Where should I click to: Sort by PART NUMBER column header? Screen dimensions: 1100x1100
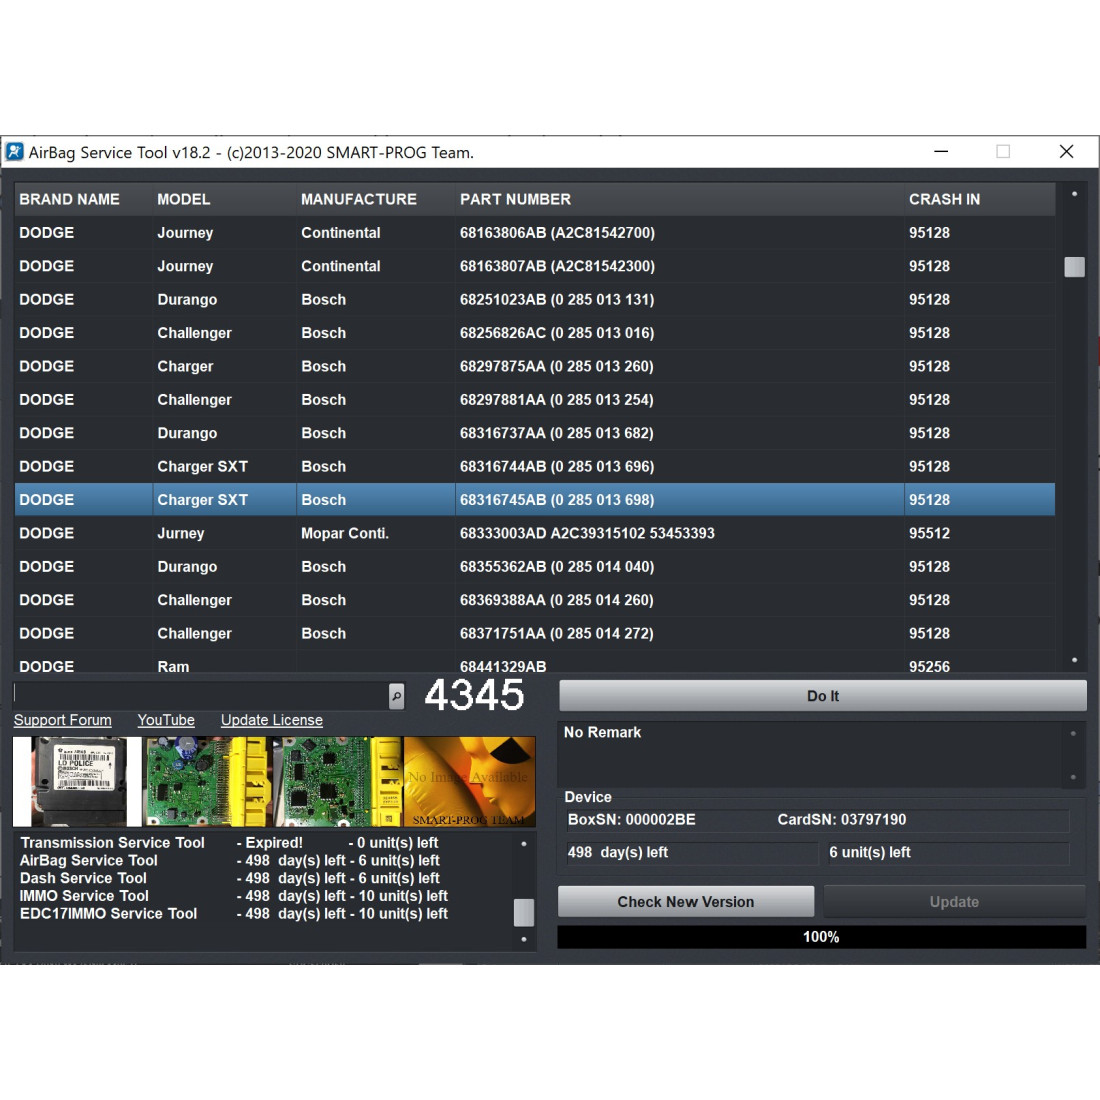pos(515,199)
